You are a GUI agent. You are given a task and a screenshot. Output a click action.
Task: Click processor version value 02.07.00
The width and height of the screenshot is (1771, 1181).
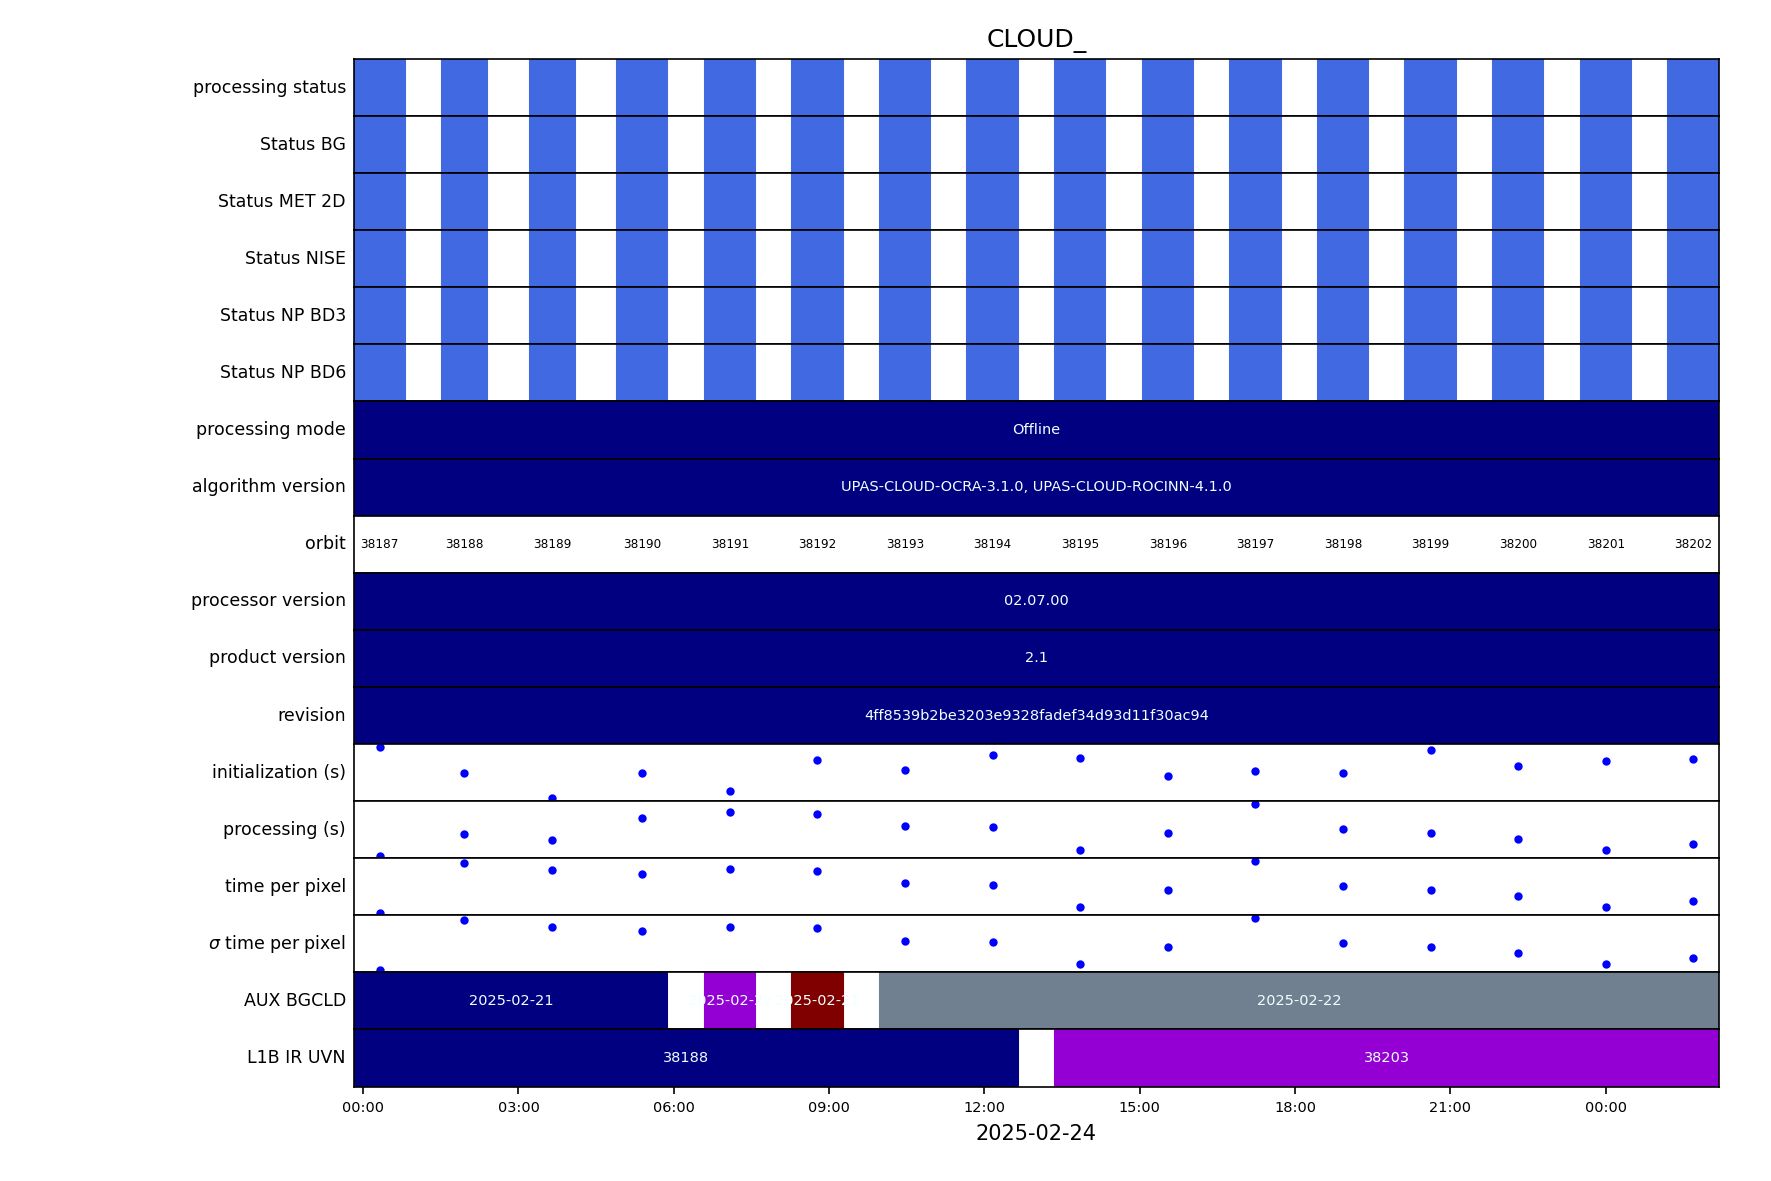[1035, 601]
